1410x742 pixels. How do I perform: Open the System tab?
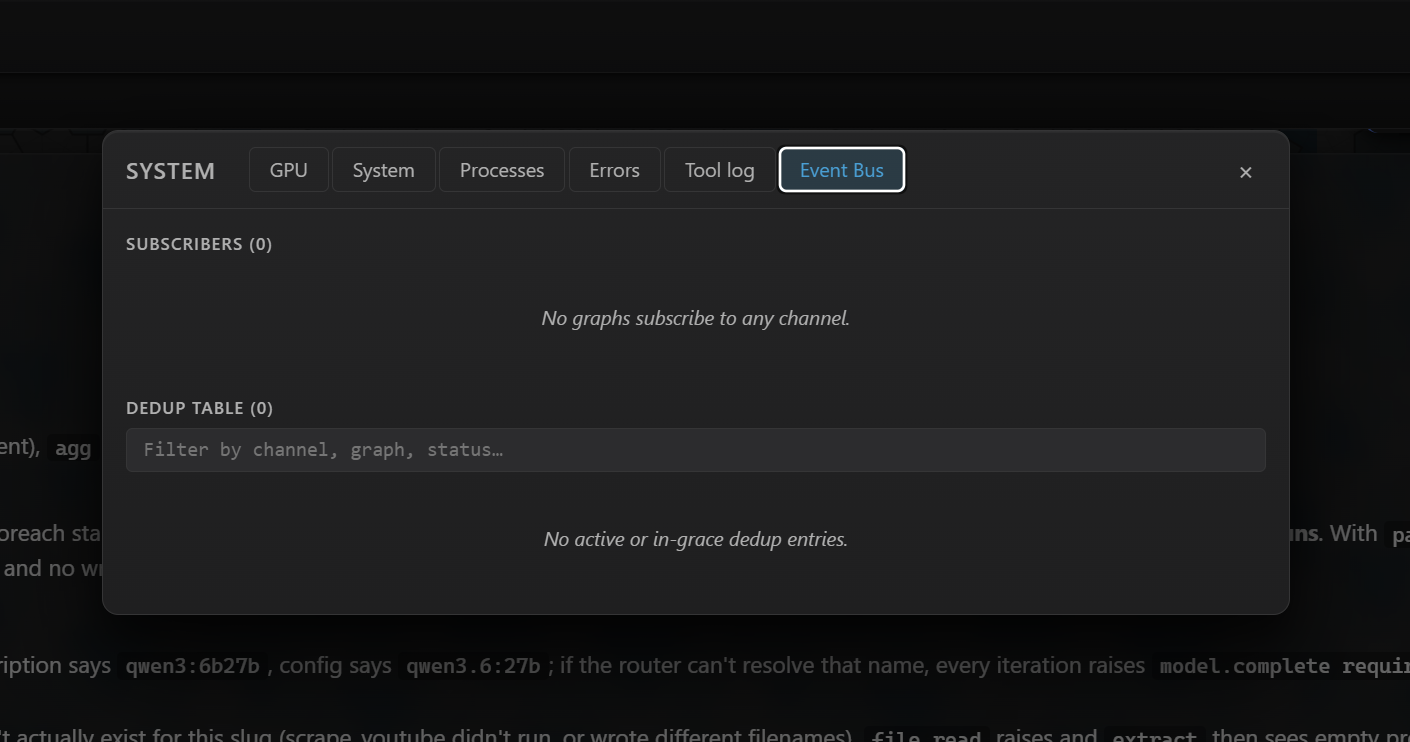click(383, 170)
